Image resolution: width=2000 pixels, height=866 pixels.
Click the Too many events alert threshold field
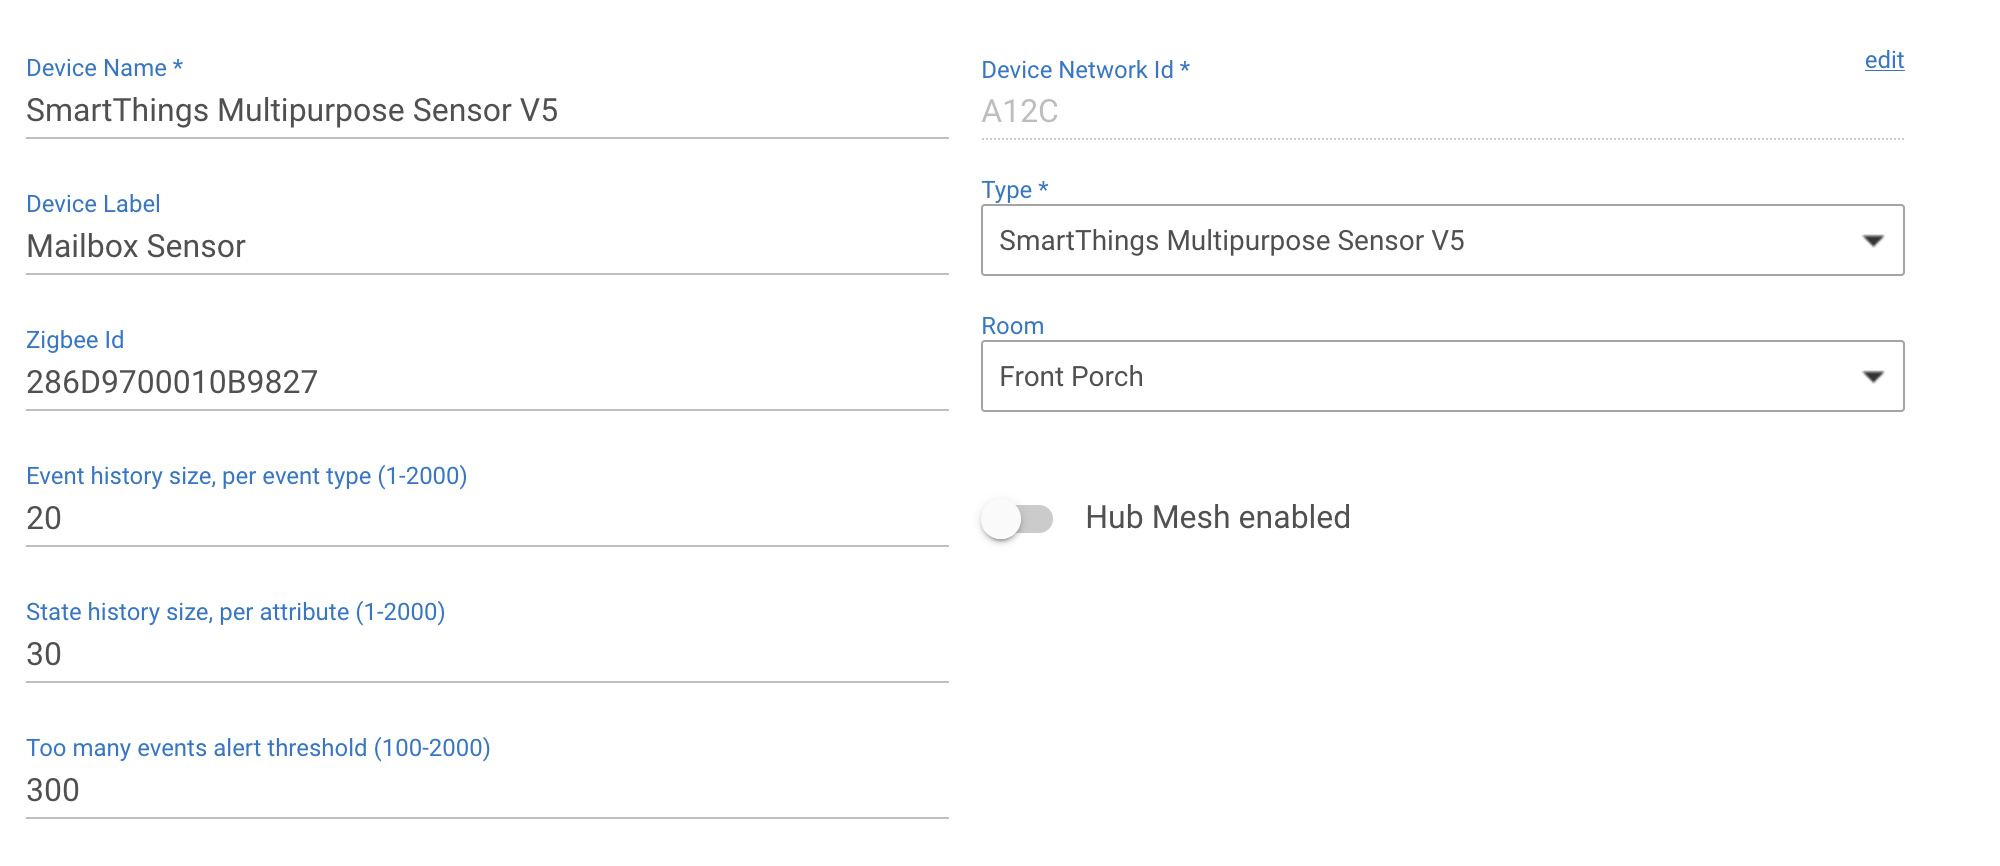click(x=487, y=791)
